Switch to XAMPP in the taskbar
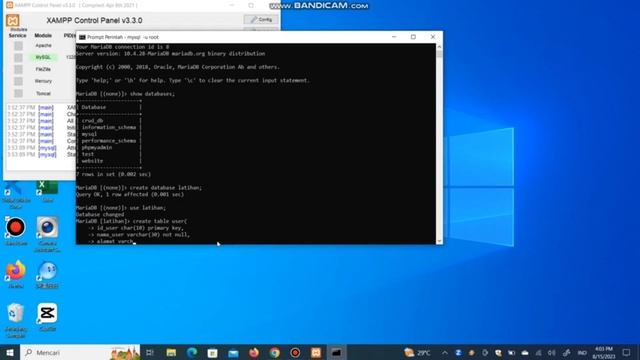The height and width of the screenshot is (360, 640). click(316, 352)
